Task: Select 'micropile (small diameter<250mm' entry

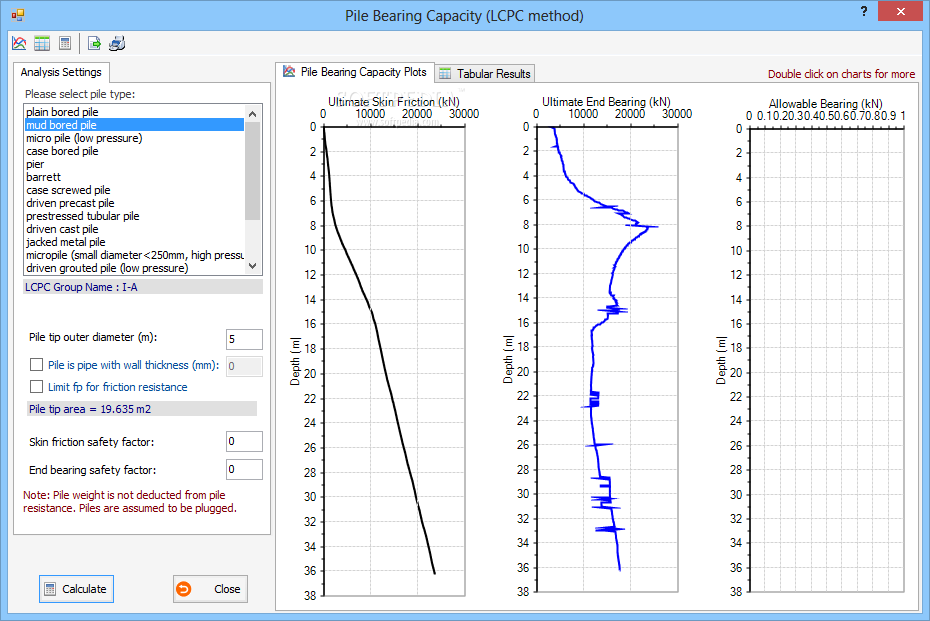Action: pyautogui.click(x=134, y=255)
